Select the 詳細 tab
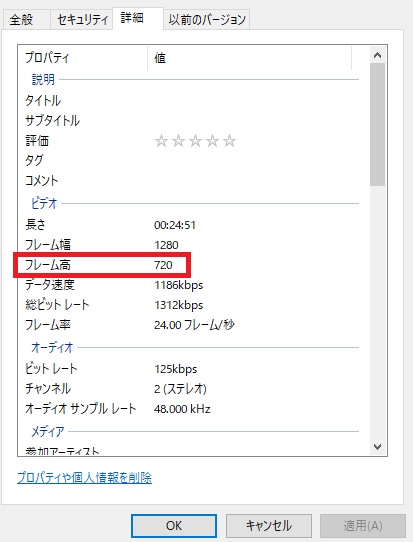 pos(138,18)
